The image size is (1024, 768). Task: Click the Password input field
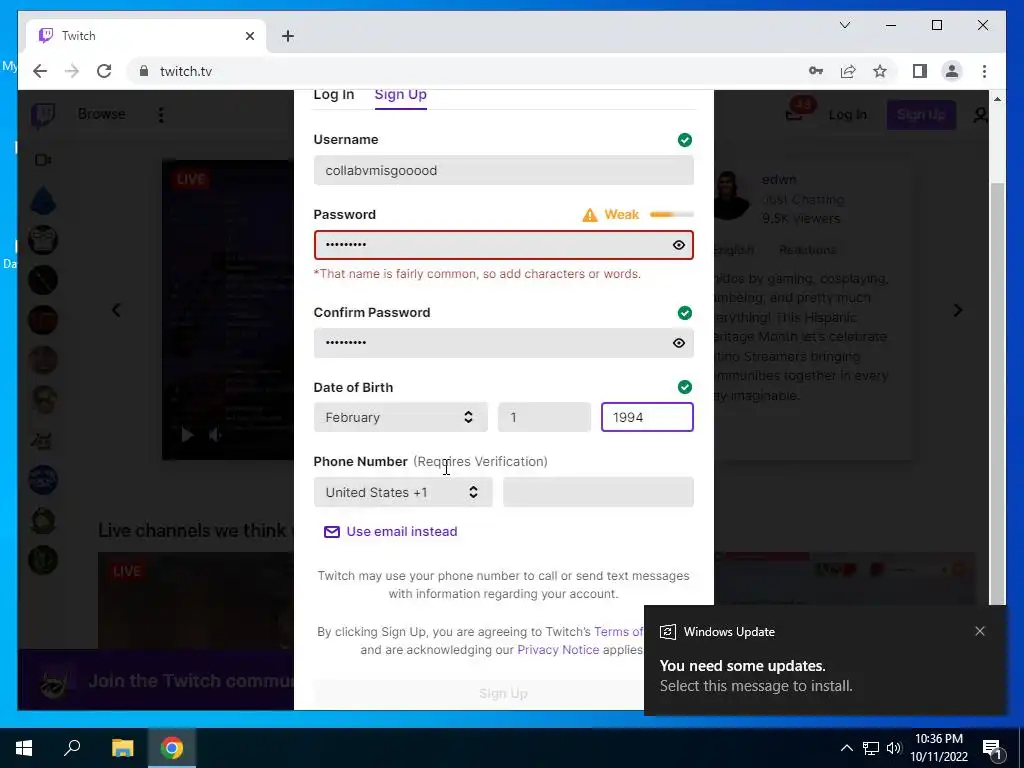tap(504, 245)
